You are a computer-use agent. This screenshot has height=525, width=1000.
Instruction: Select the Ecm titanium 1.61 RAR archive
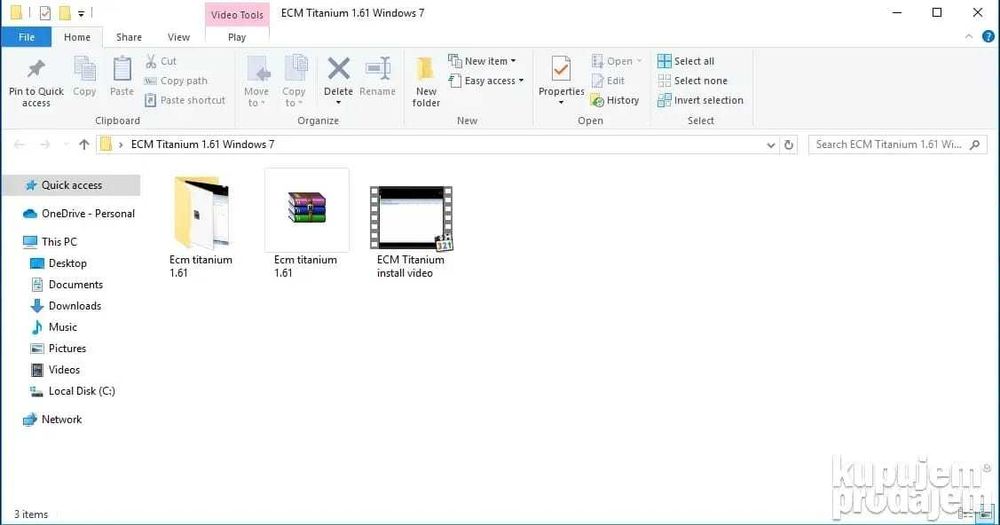[x=306, y=225]
